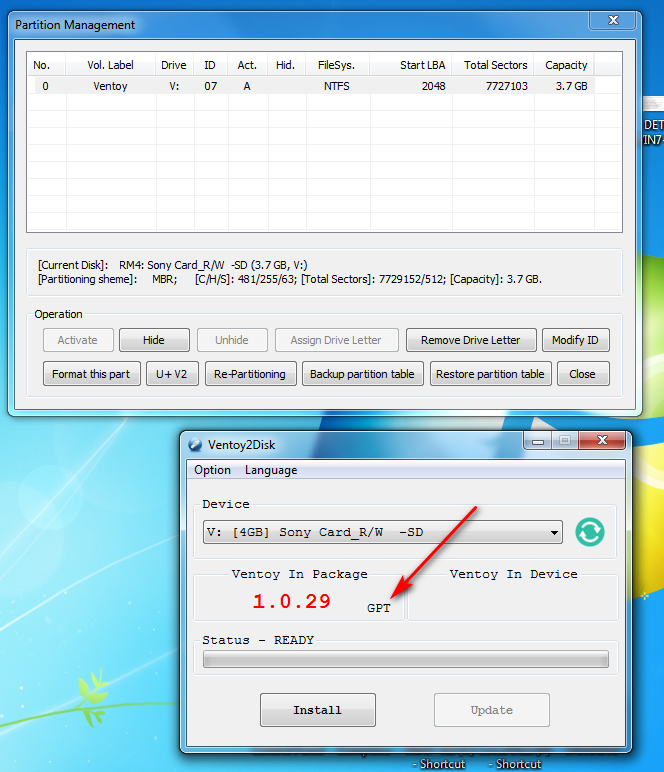Close the Ventoy2Disk window
The width and height of the screenshot is (664, 772).
pos(602,440)
